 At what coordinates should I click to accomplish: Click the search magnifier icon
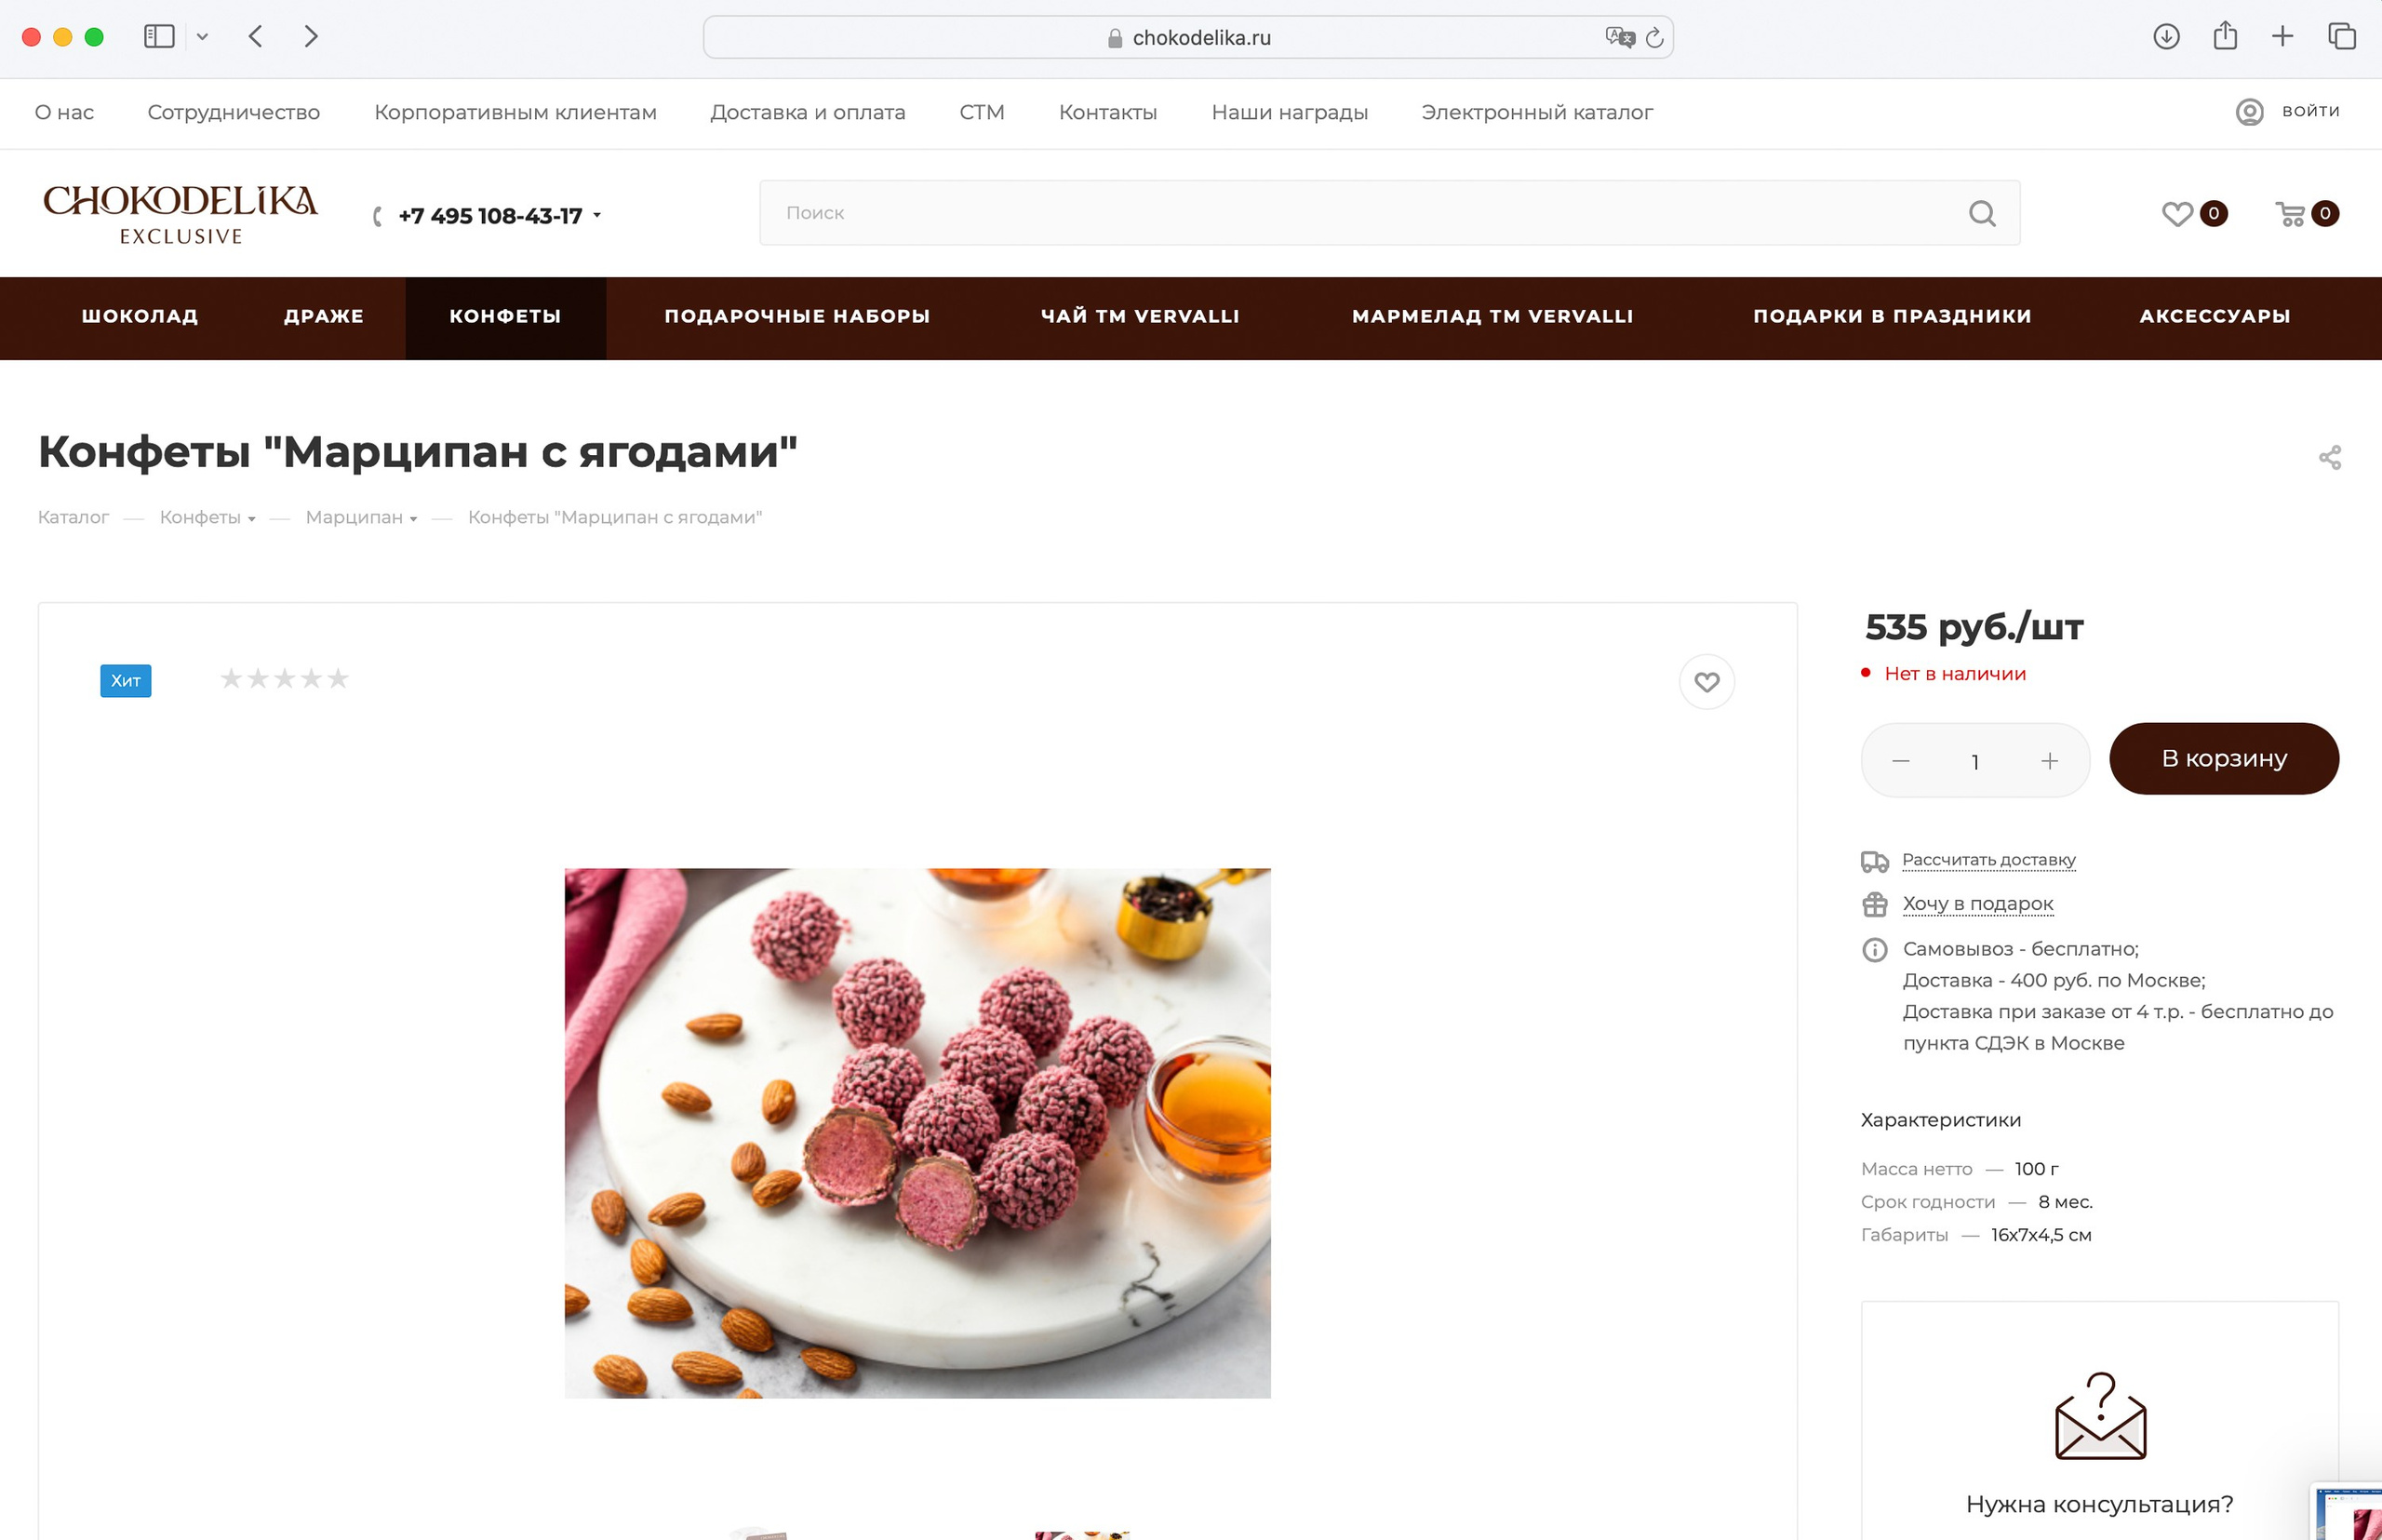point(1982,214)
